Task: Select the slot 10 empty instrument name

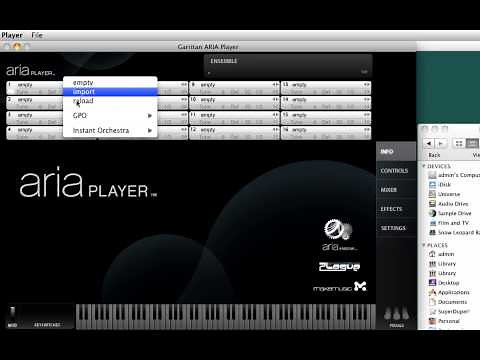Action: point(208,100)
